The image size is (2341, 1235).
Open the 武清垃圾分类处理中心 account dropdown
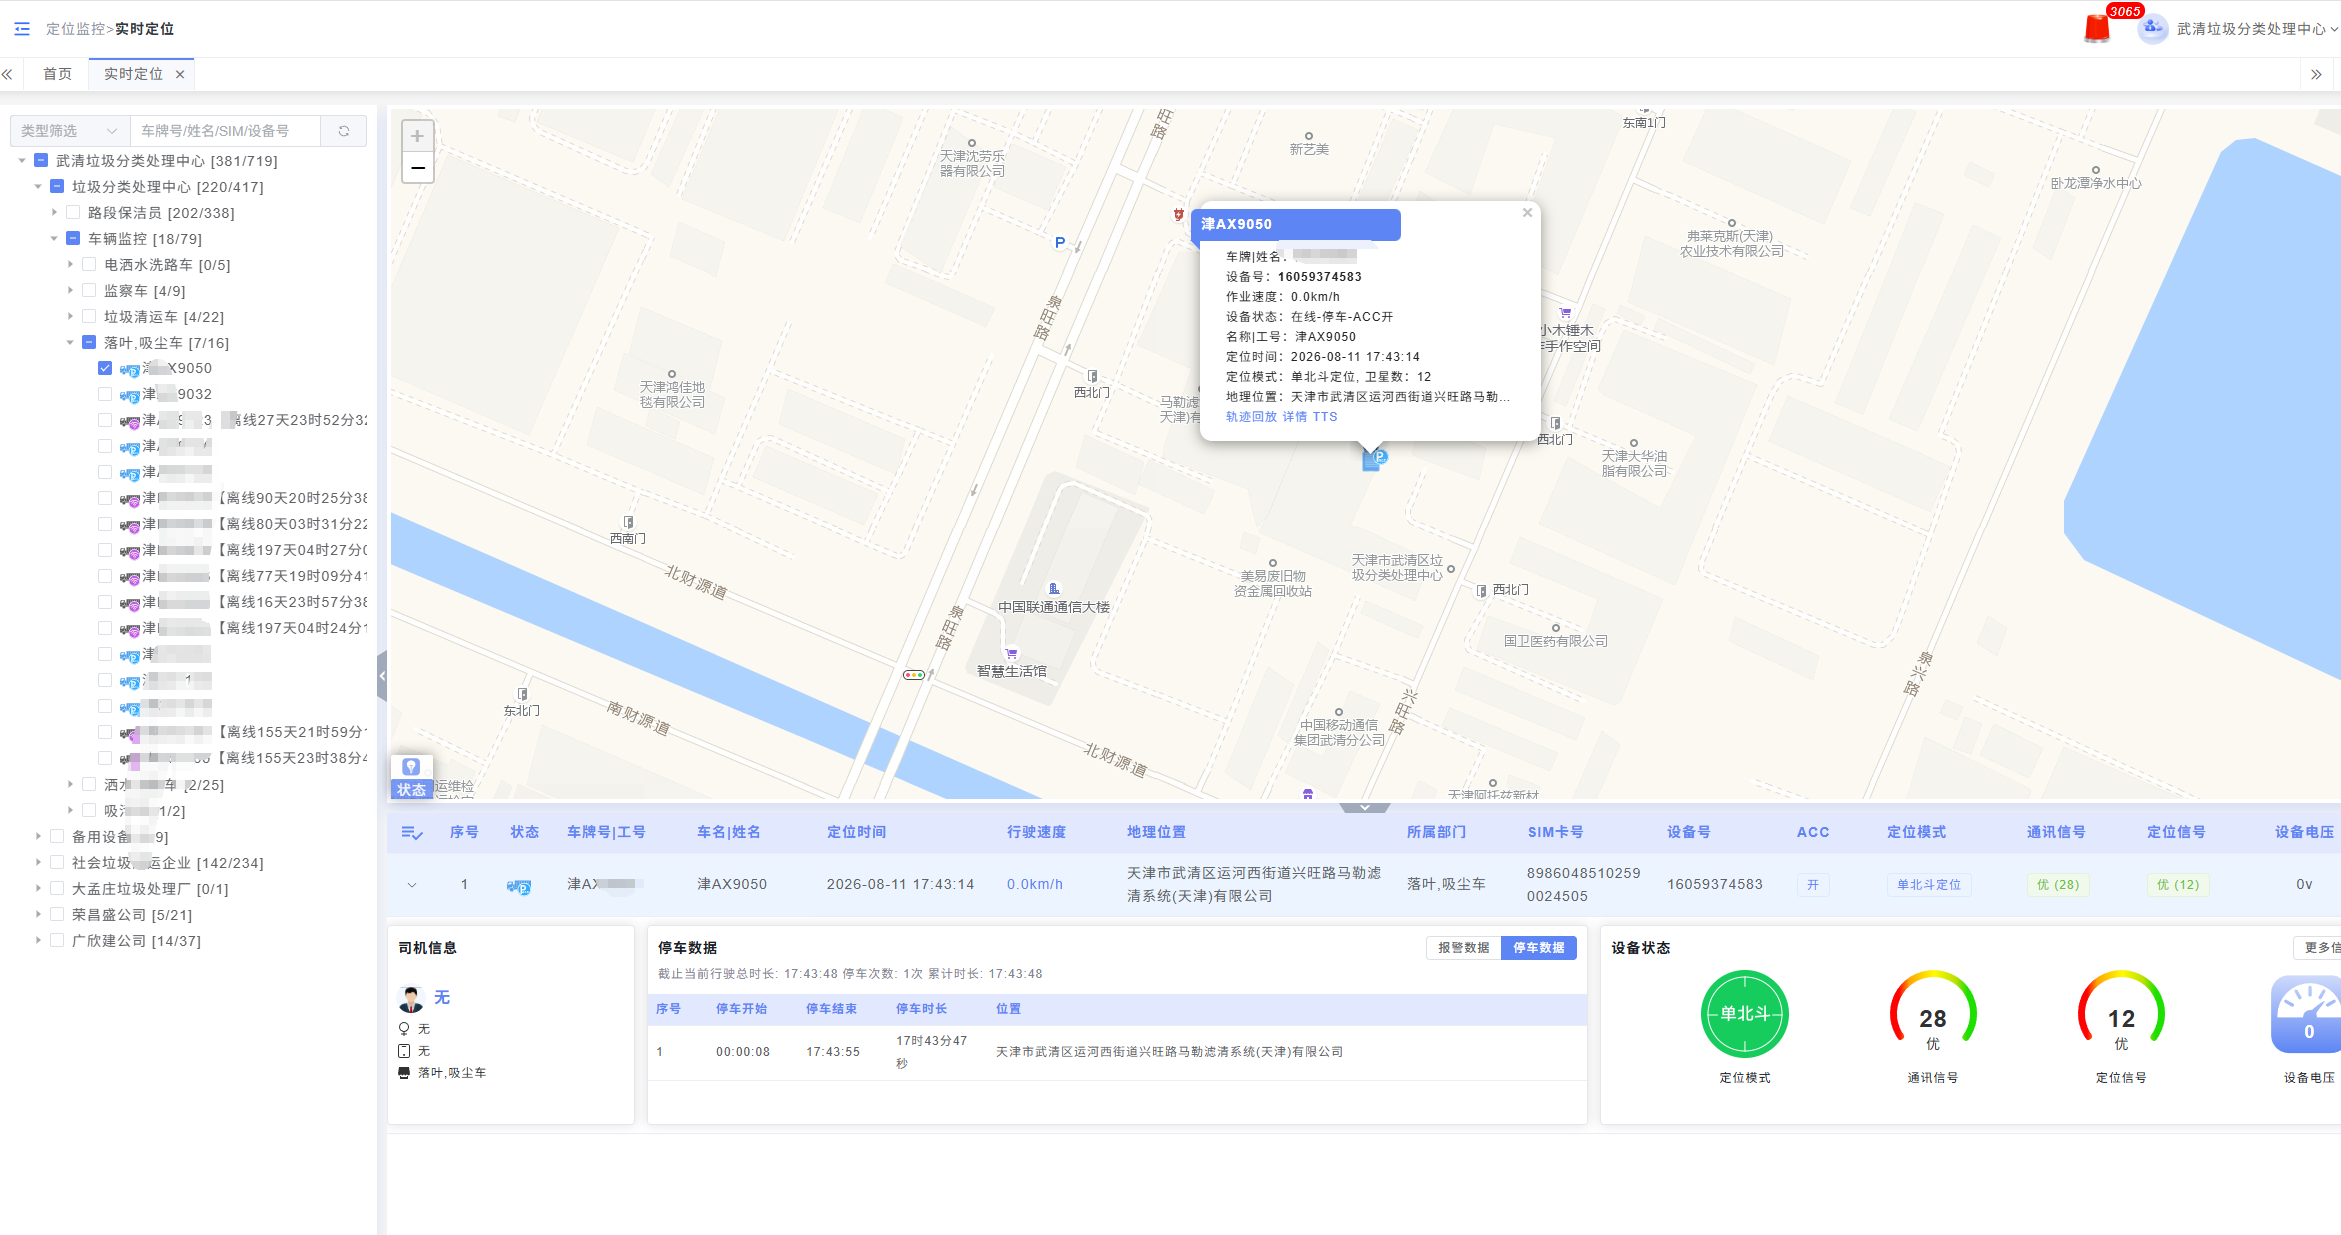2256,29
